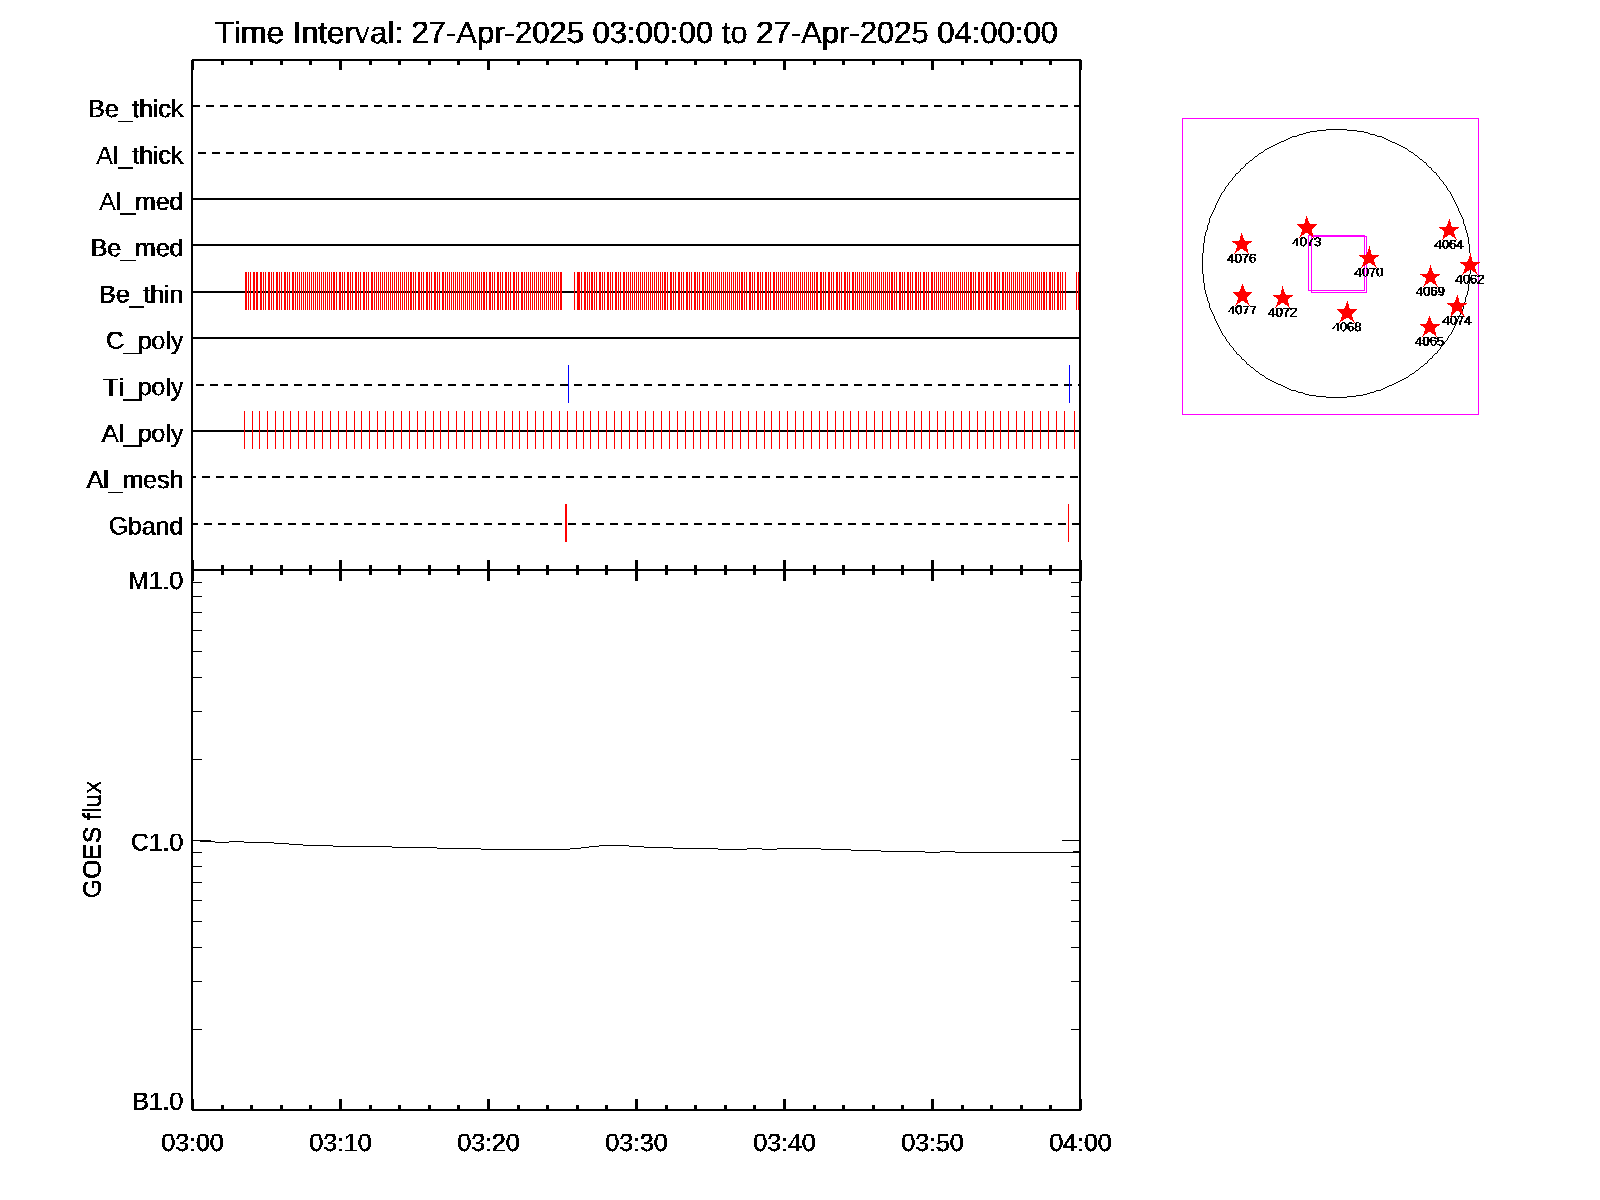The width and height of the screenshot is (1600, 1200).
Task: Select the Al_med filter label
Action: 141,202
